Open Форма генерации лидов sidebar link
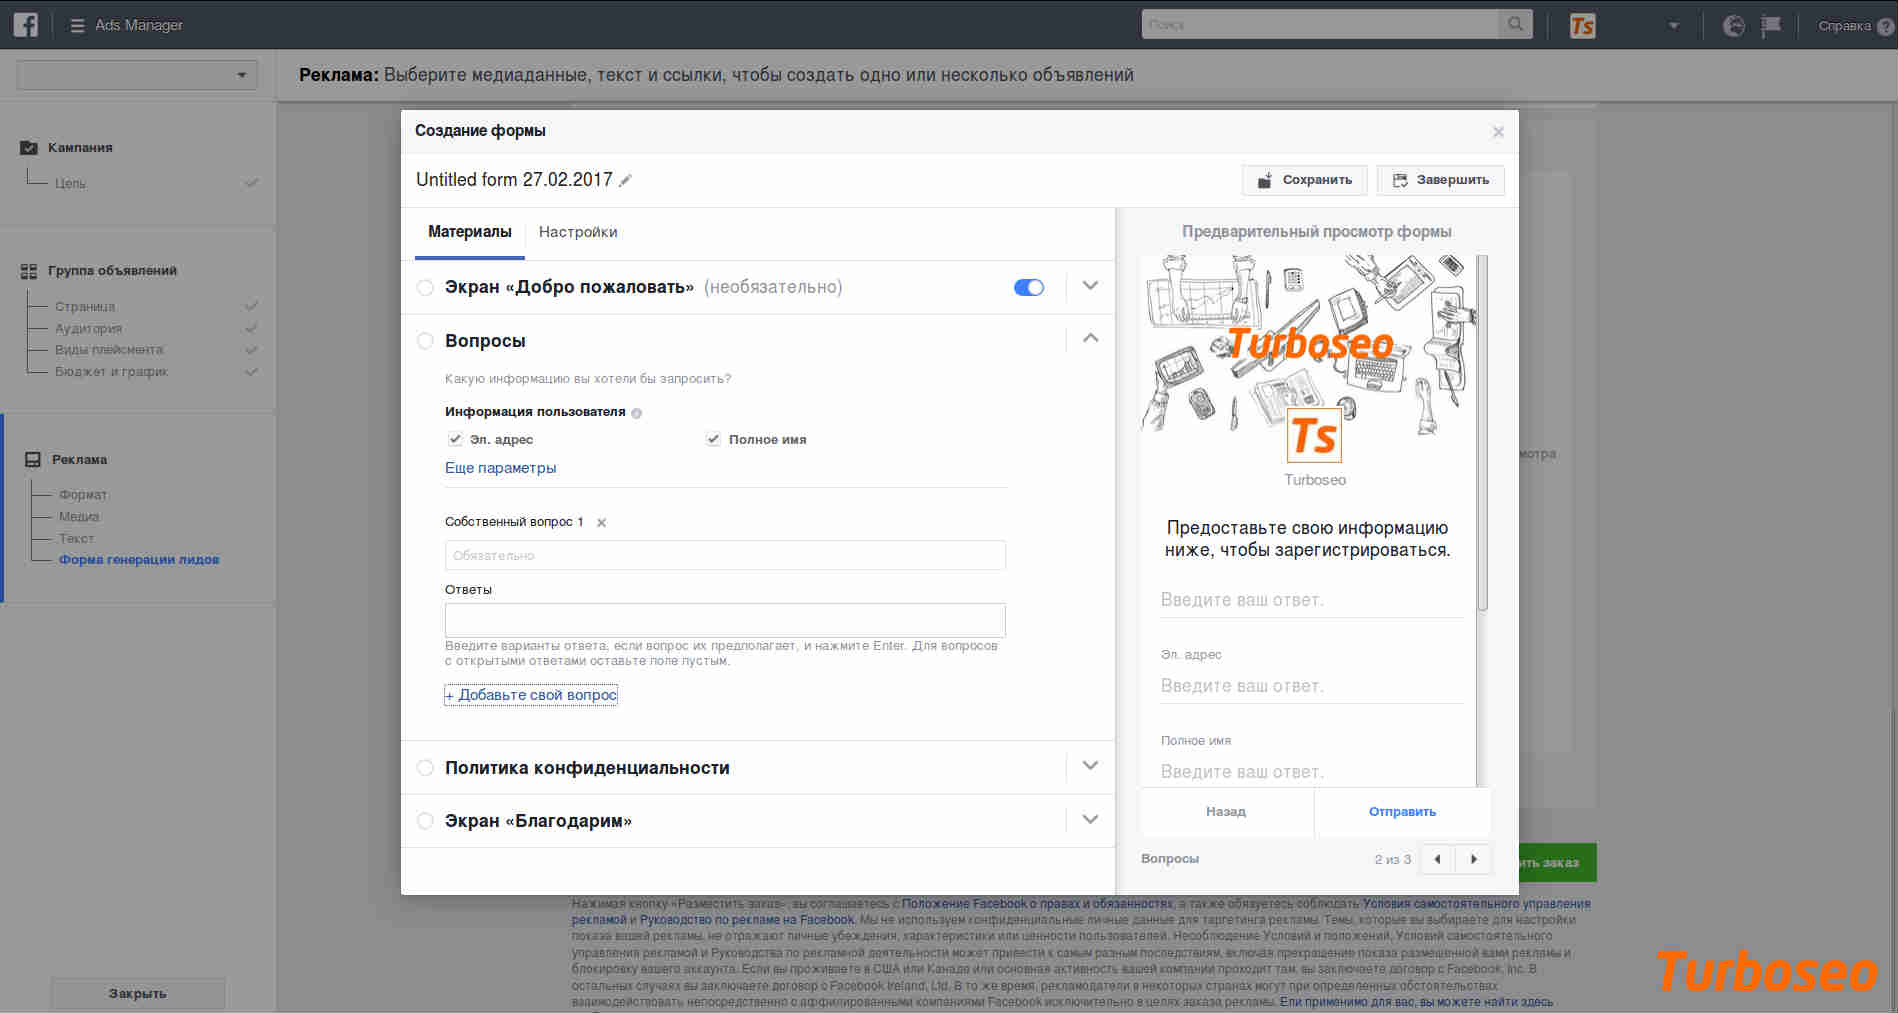The image size is (1898, 1013). tap(139, 560)
